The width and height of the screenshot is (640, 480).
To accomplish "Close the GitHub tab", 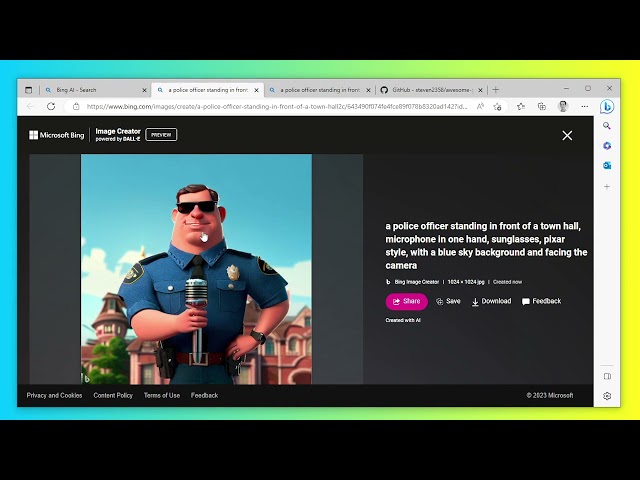I will click(x=480, y=90).
